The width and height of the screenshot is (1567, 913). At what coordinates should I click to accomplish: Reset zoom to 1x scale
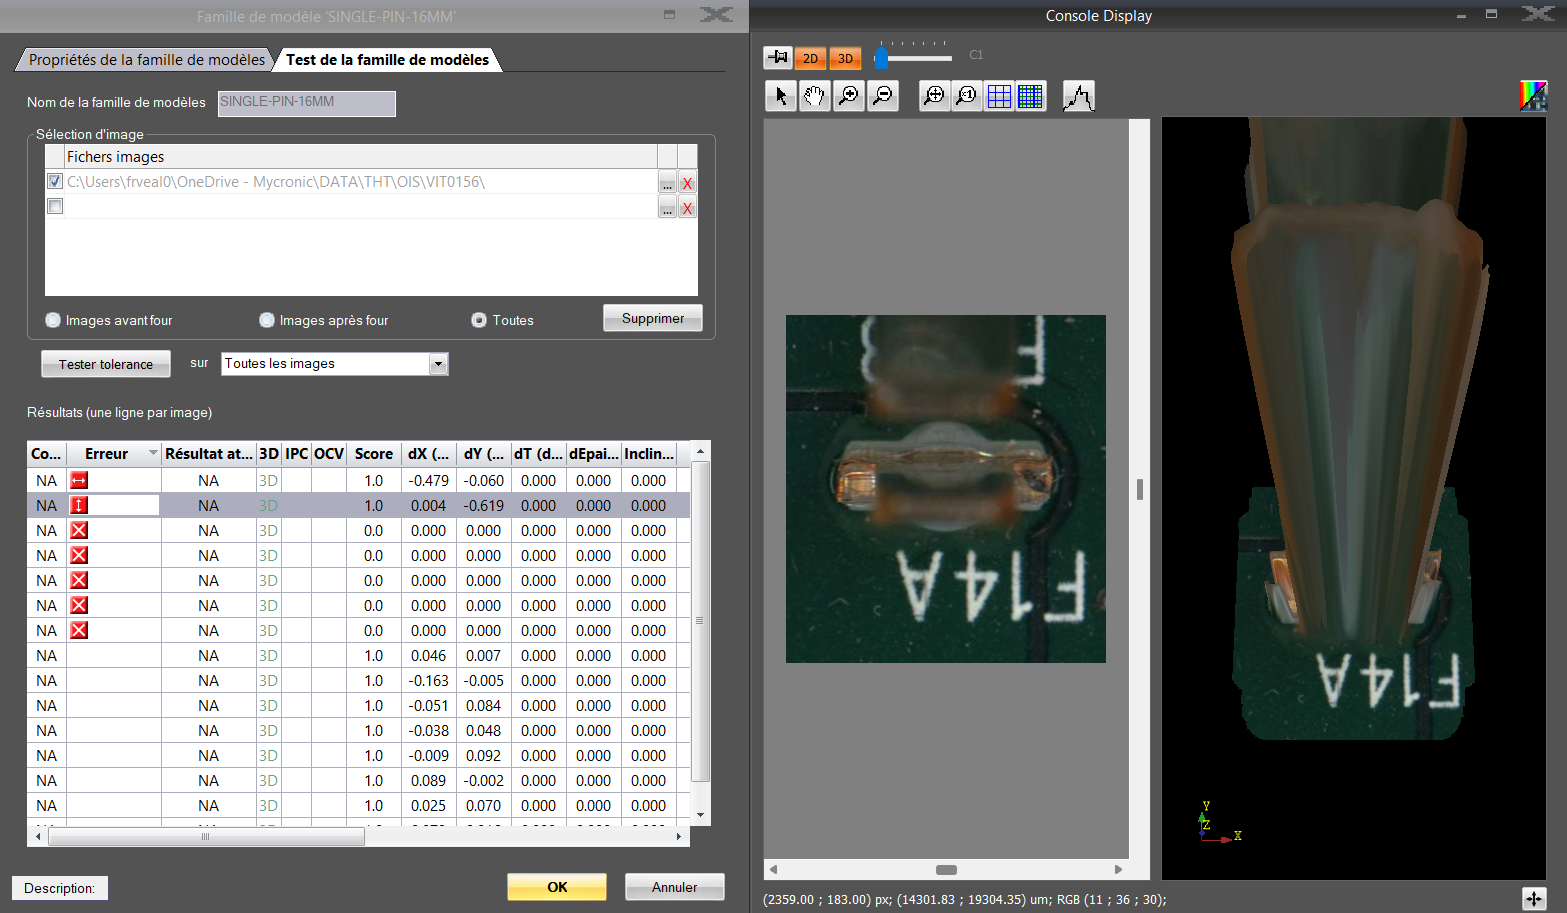(x=967, y=96)
